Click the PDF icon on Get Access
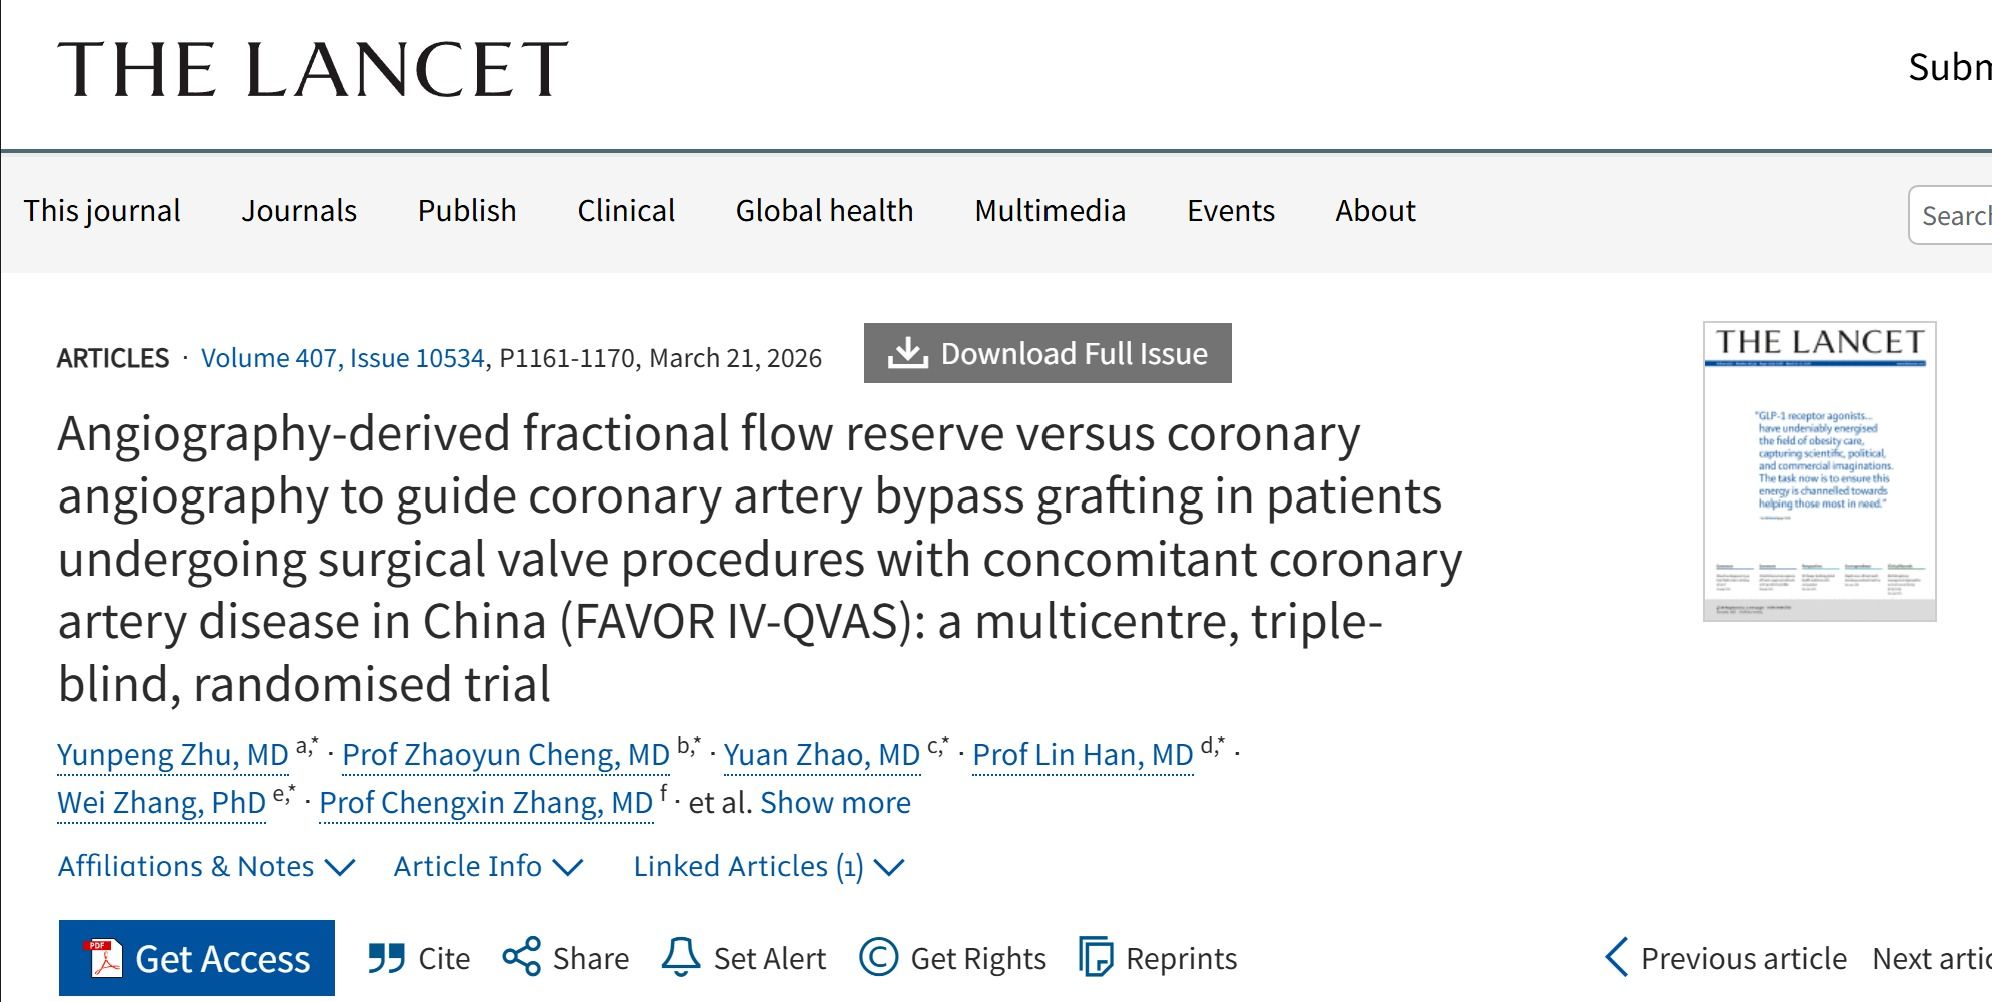The image size is (1992, 1002). click(104, 958)
